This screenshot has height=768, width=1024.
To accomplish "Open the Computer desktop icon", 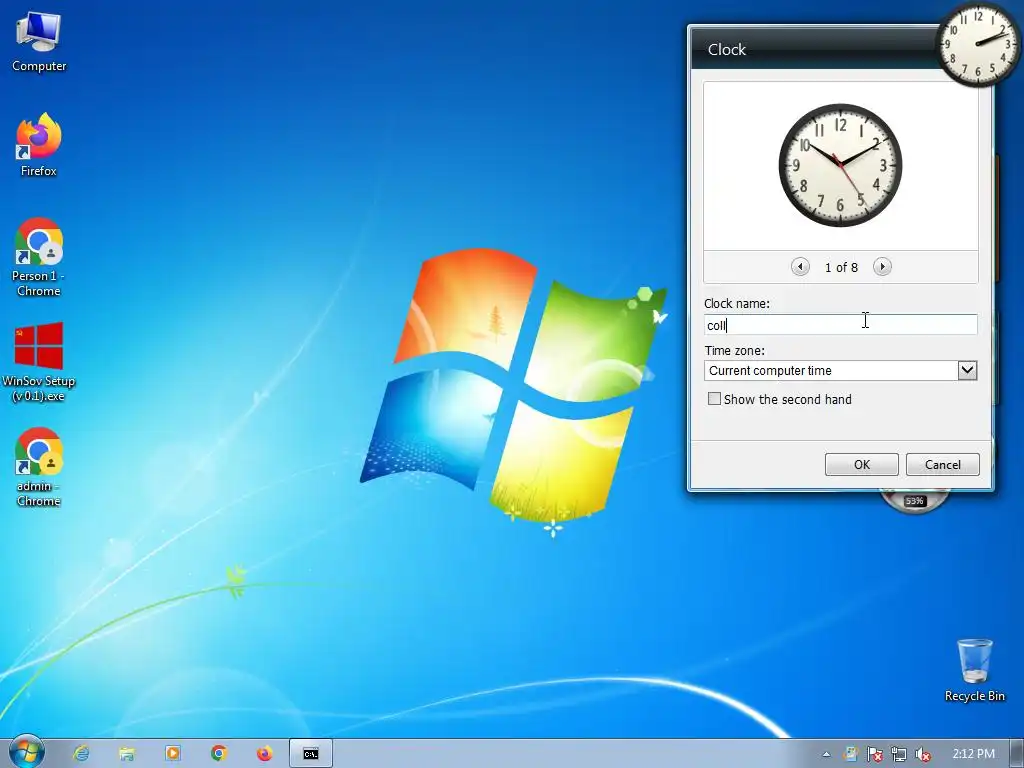I will (x=39, y=42).
